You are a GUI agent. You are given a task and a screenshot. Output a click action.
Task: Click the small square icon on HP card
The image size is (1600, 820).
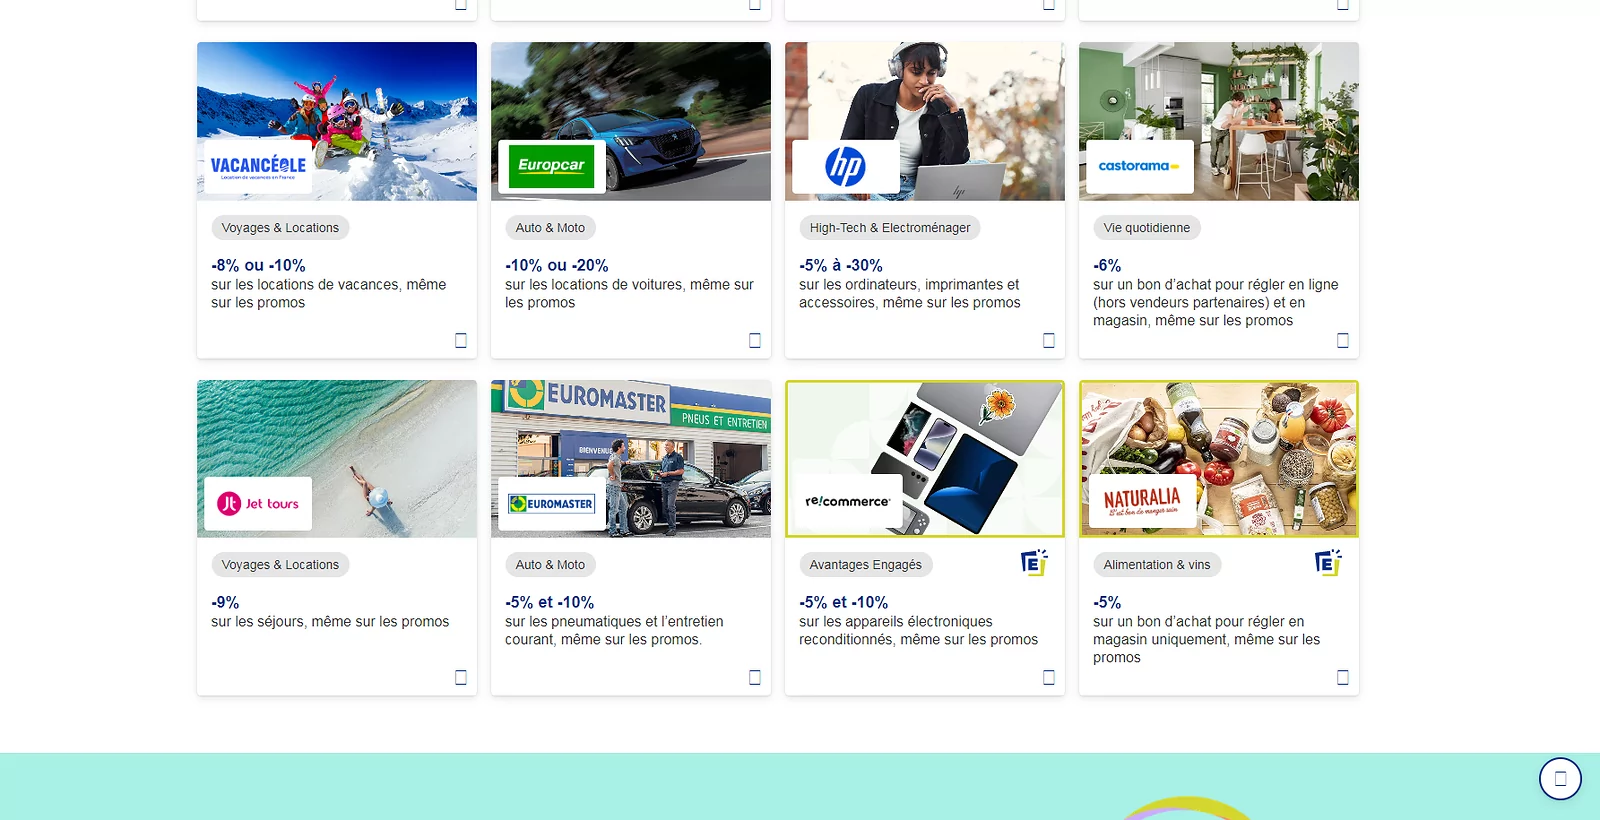1049,340
